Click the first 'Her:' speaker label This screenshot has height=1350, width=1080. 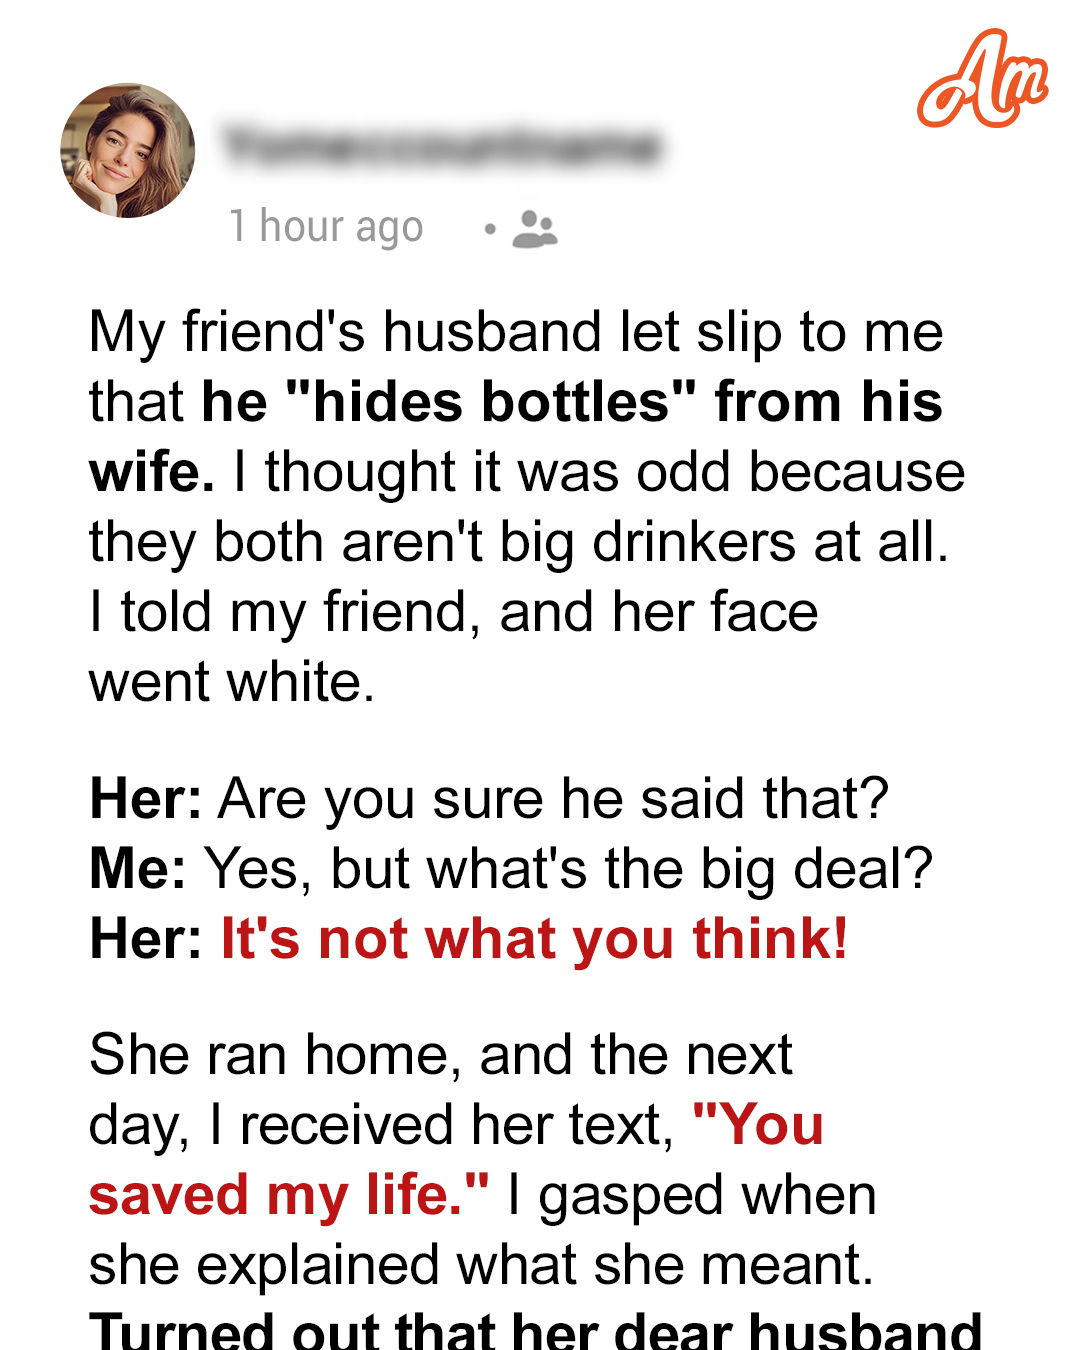(x=146, y=799)
